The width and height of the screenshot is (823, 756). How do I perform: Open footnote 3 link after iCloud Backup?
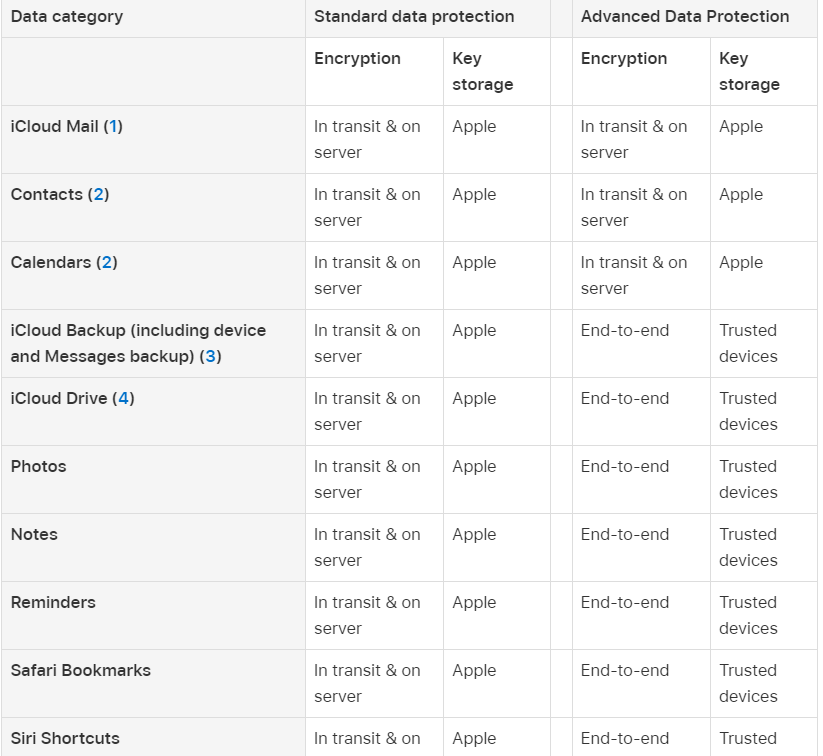[x=210, y=356]
